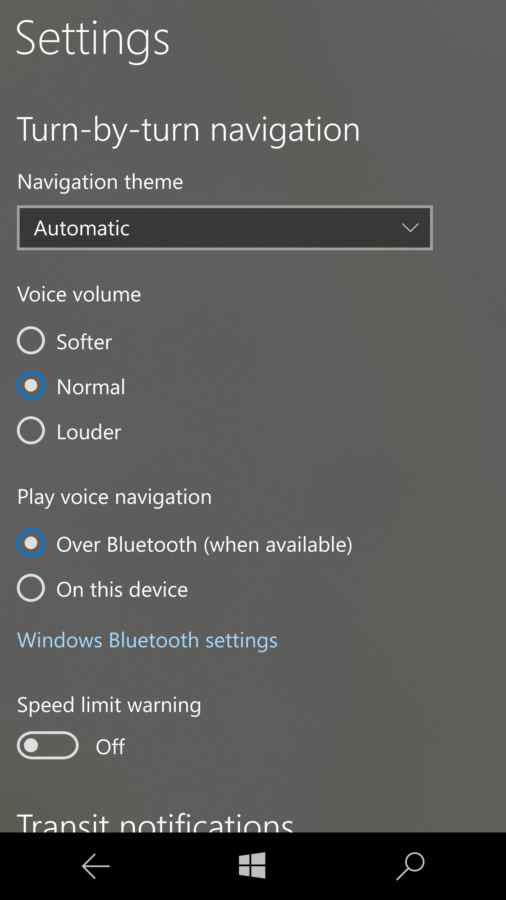Click the Softer label text

coord(84,342)
